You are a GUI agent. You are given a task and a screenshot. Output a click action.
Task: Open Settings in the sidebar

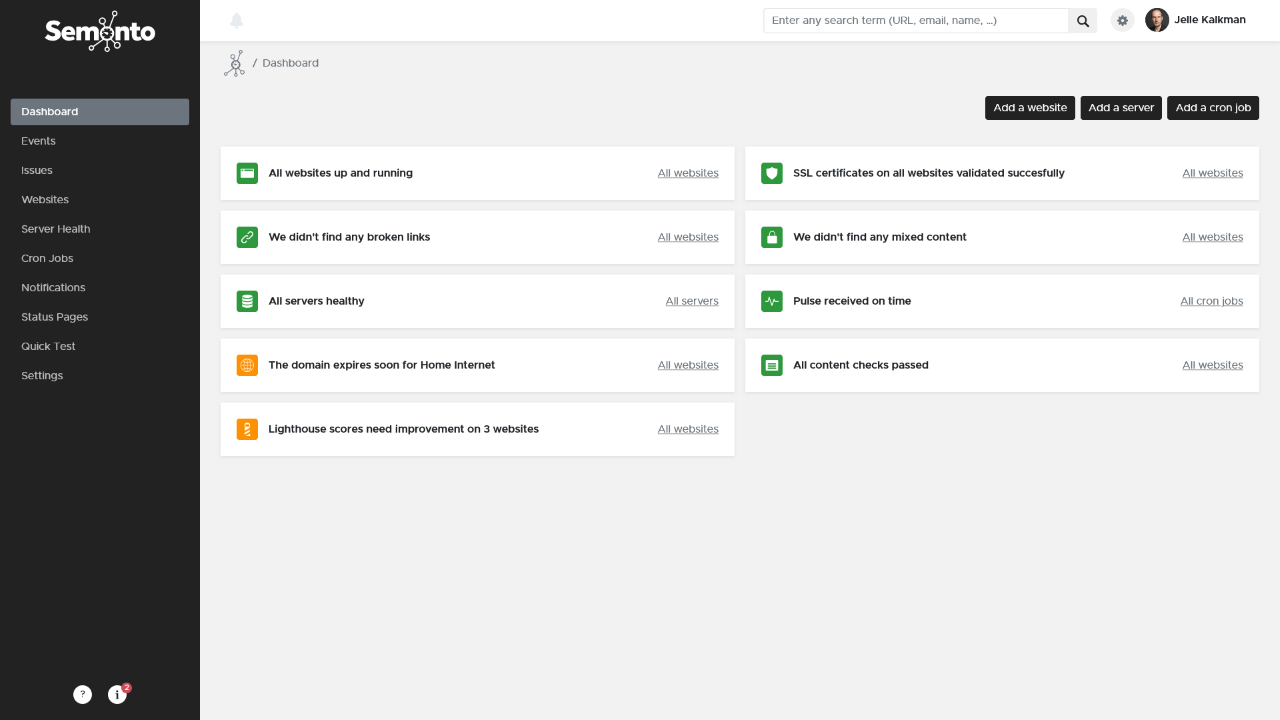(x=100, y=376)
